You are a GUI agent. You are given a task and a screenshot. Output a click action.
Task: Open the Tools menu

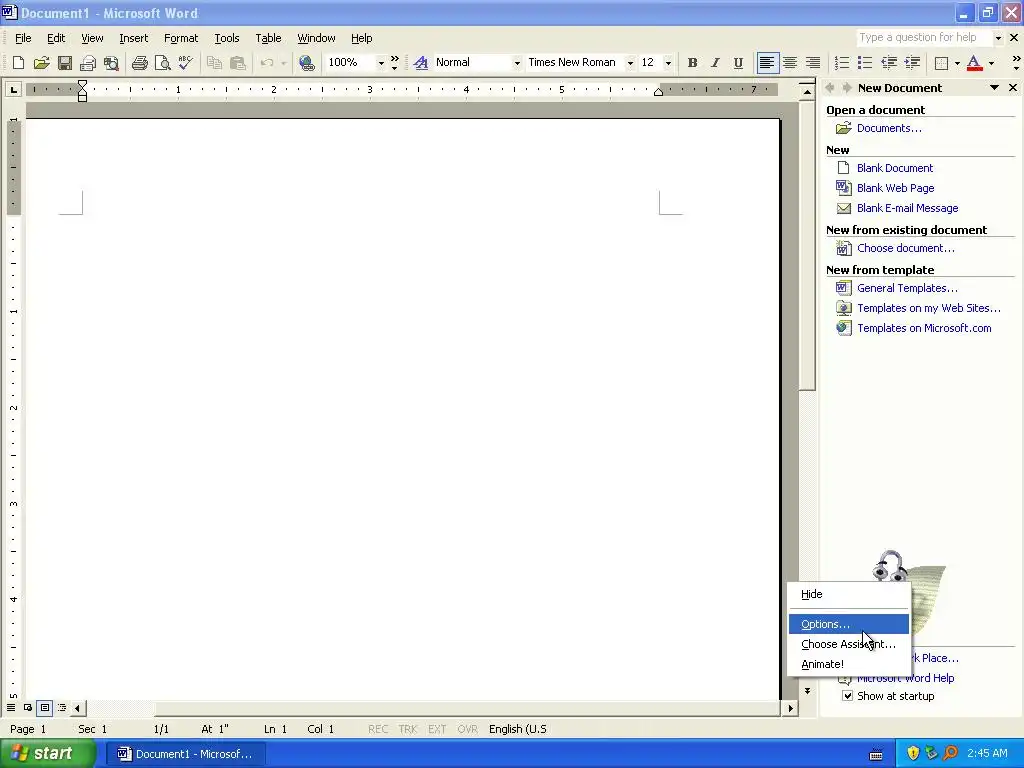tap(227, 38)
